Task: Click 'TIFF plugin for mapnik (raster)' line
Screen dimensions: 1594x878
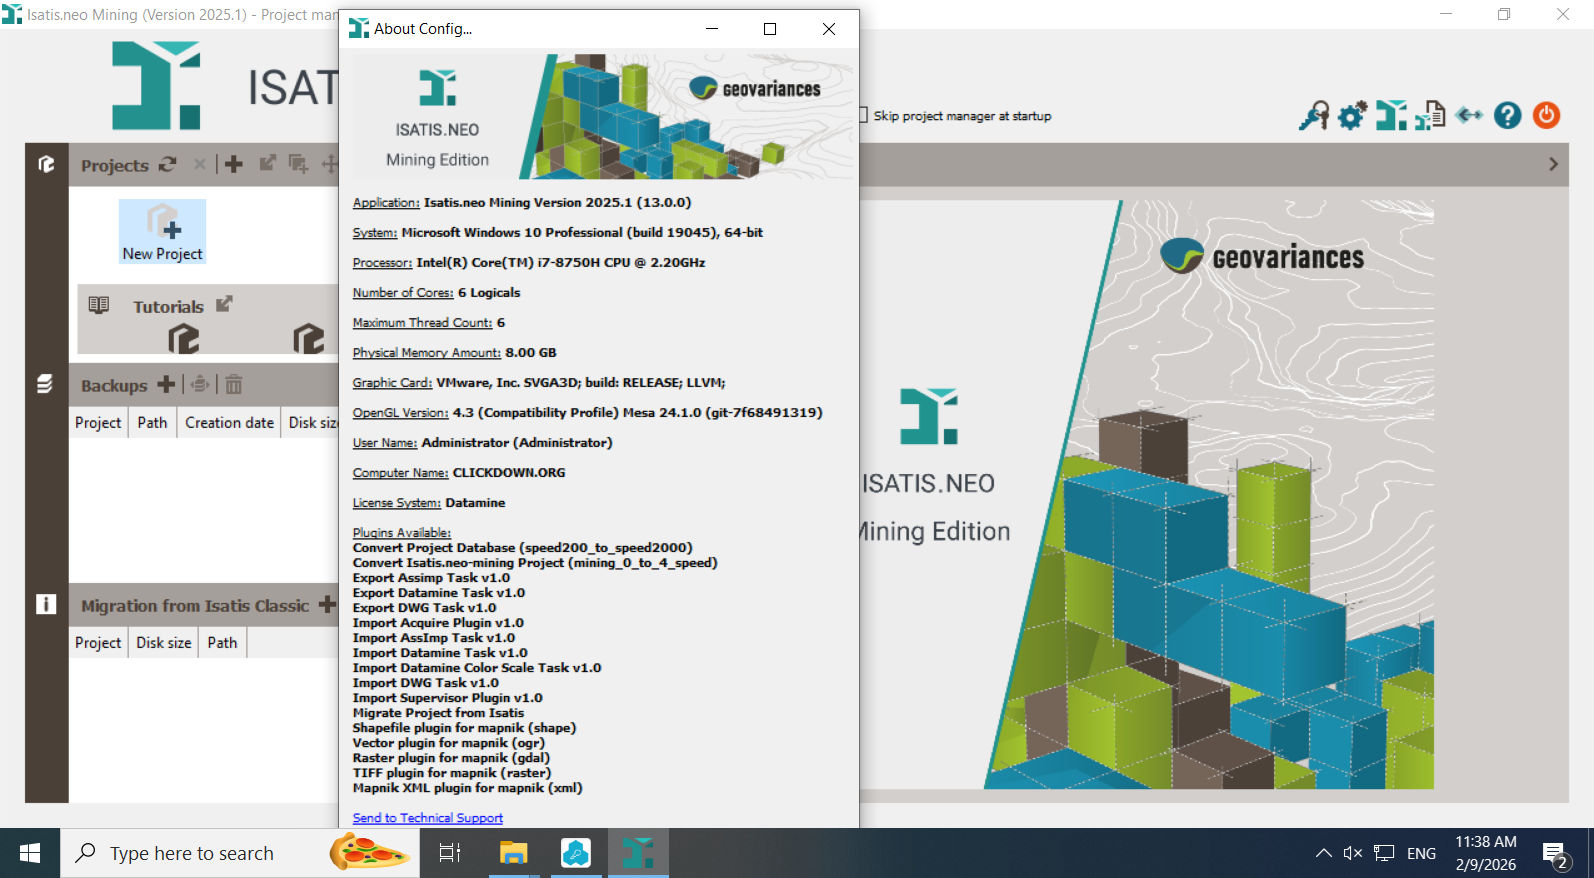Action: [x=451, y=773]
